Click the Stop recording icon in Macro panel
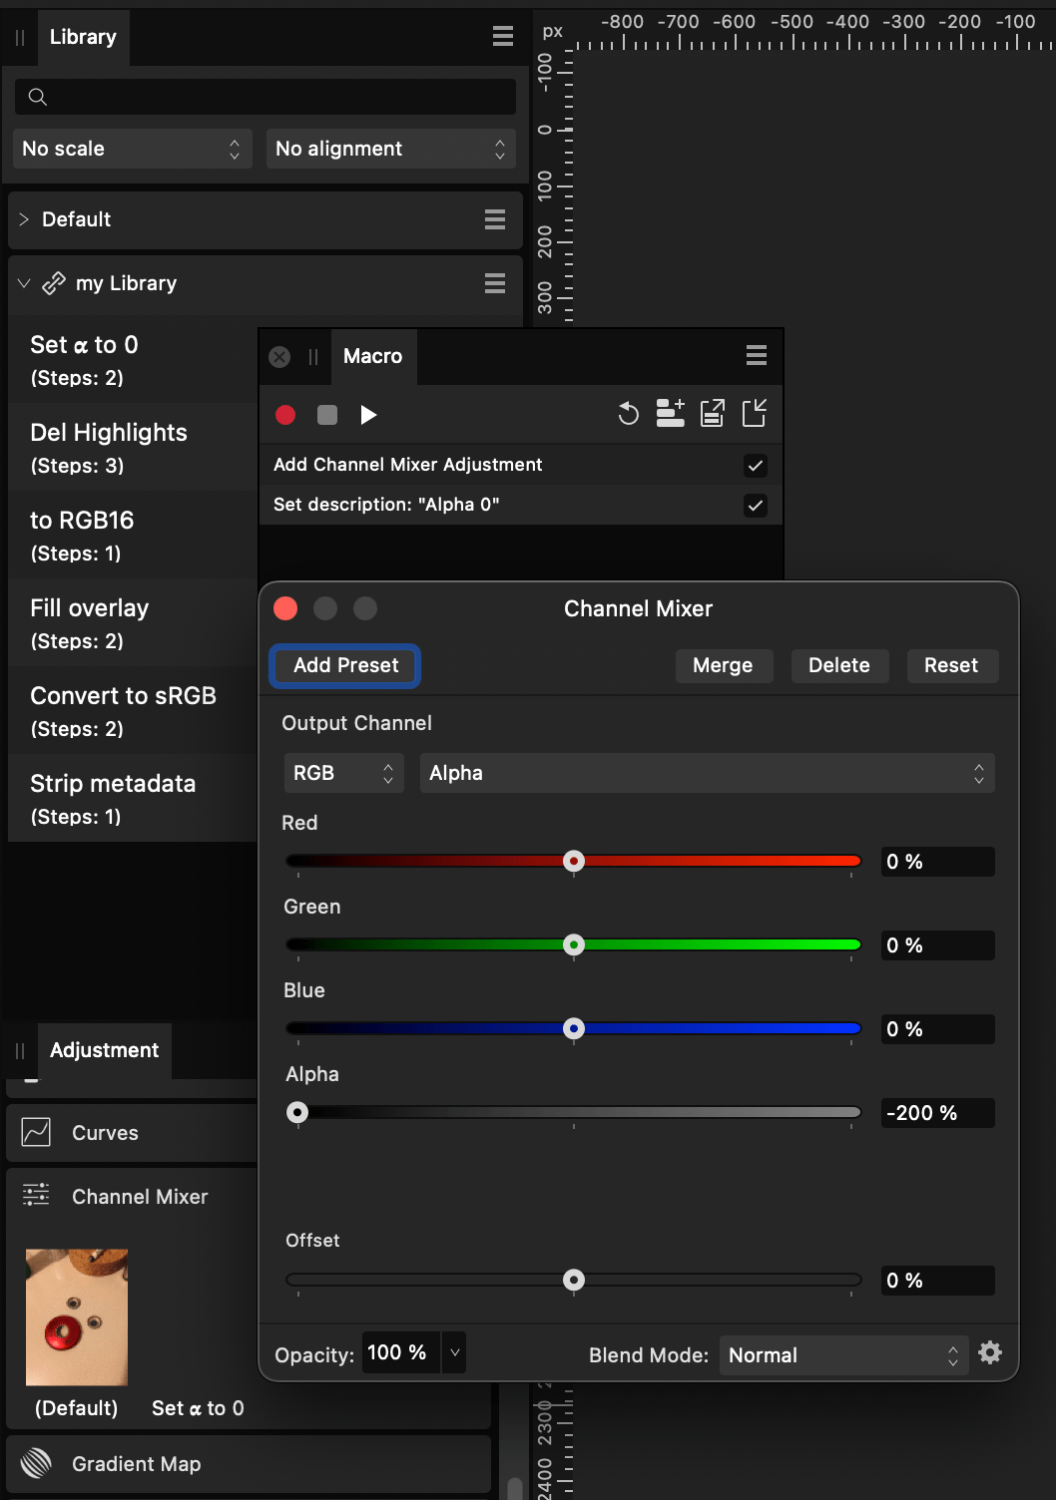This screenshot has height=1500, width=1056. click(x=327, y=415)
